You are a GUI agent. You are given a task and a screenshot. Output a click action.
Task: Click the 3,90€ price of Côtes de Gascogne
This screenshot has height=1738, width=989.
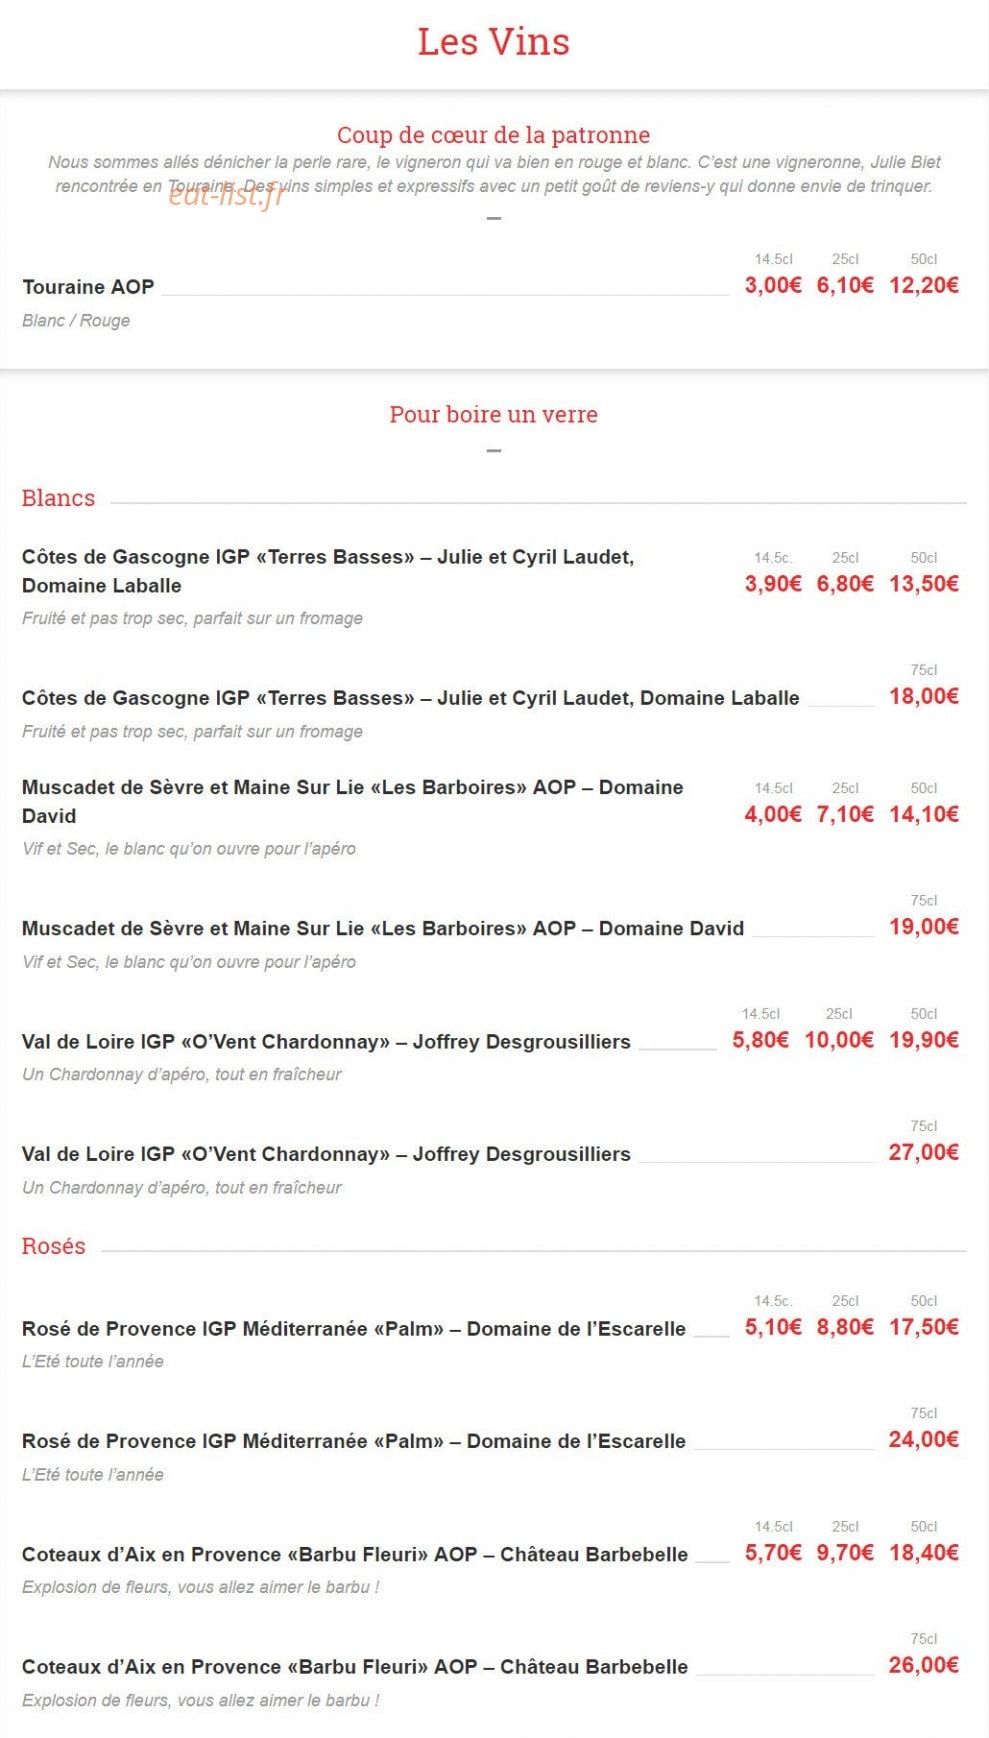tap(773, 584)
